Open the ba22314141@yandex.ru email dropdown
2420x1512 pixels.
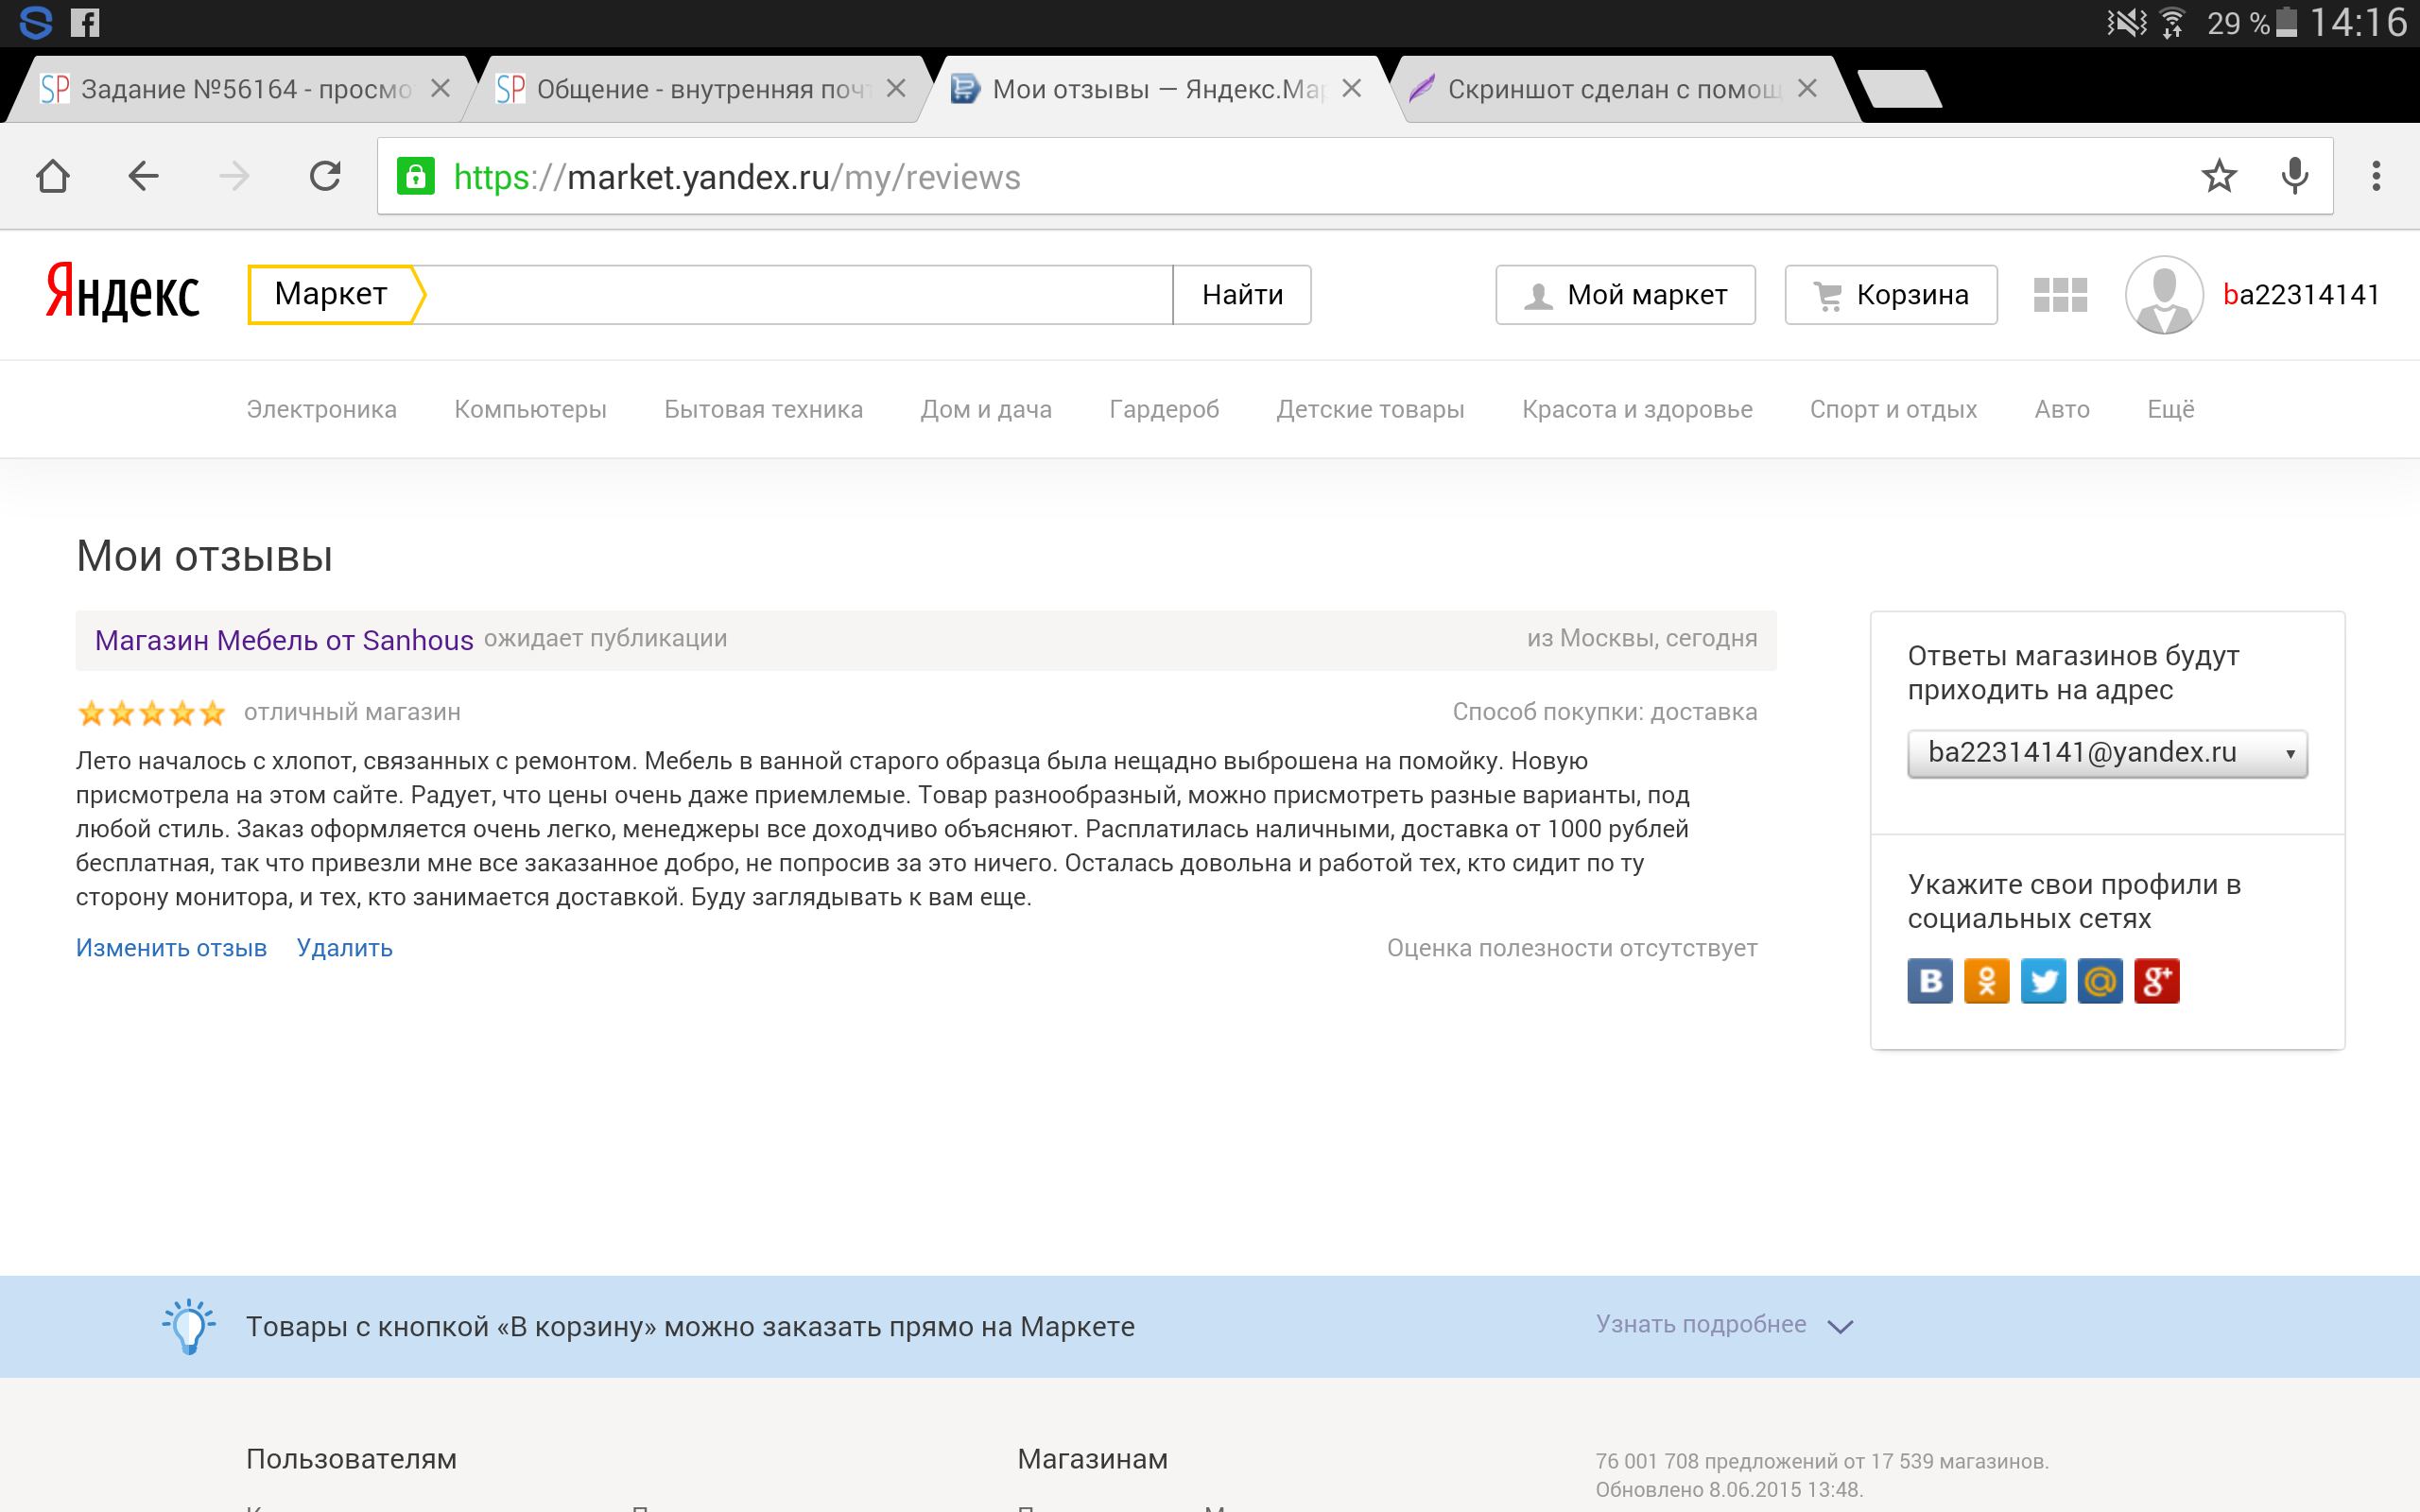[x=2107, y=753]
